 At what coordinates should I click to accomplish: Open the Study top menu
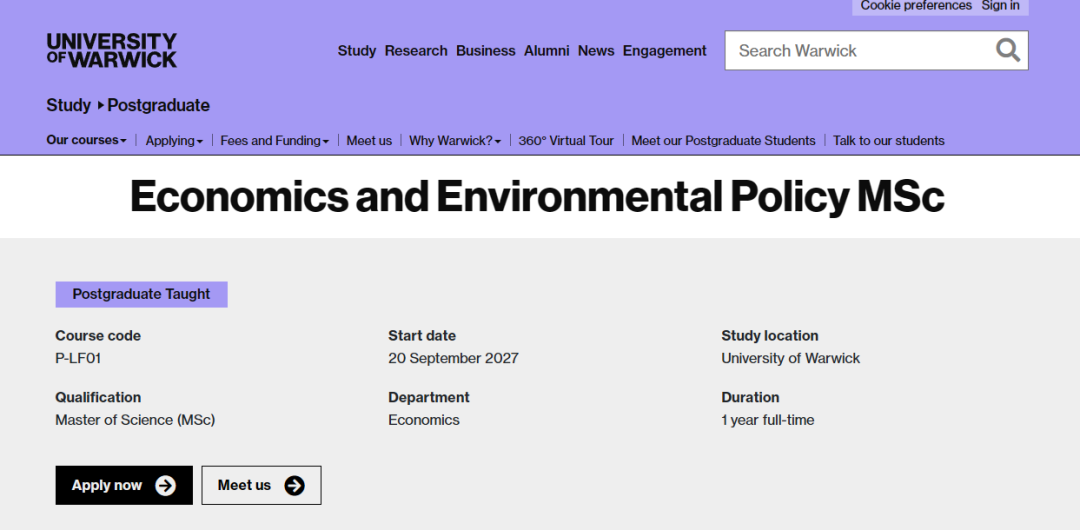pyautogui.click(x=357, y=51)
